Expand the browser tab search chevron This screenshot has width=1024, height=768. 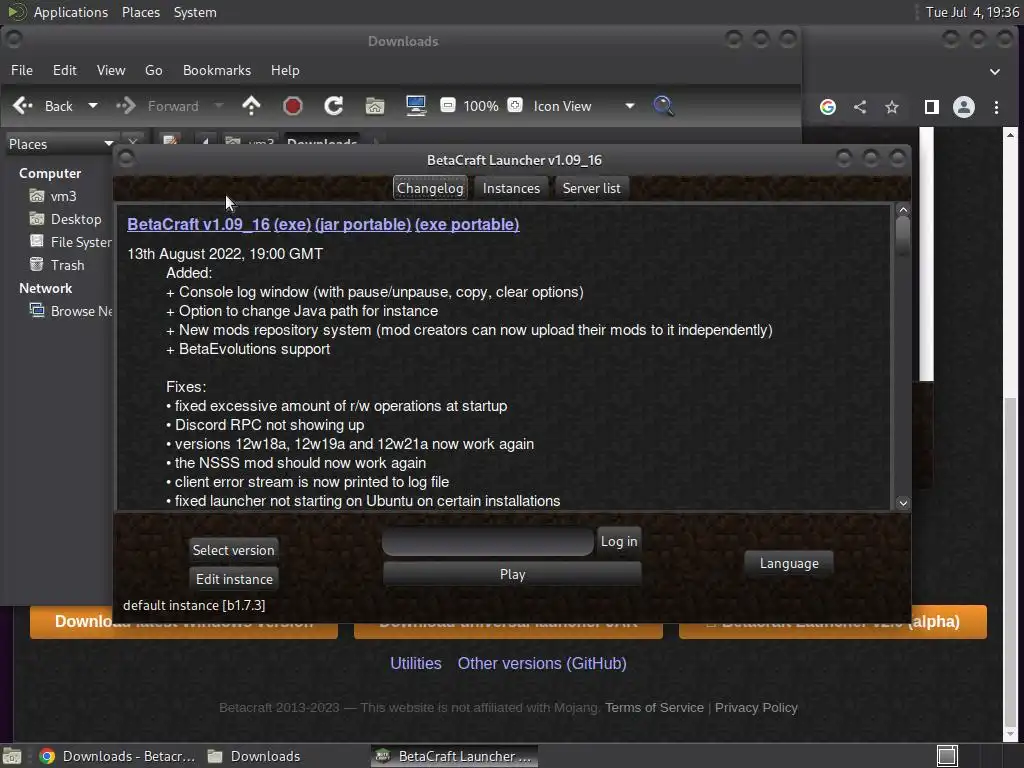[995, 72]
